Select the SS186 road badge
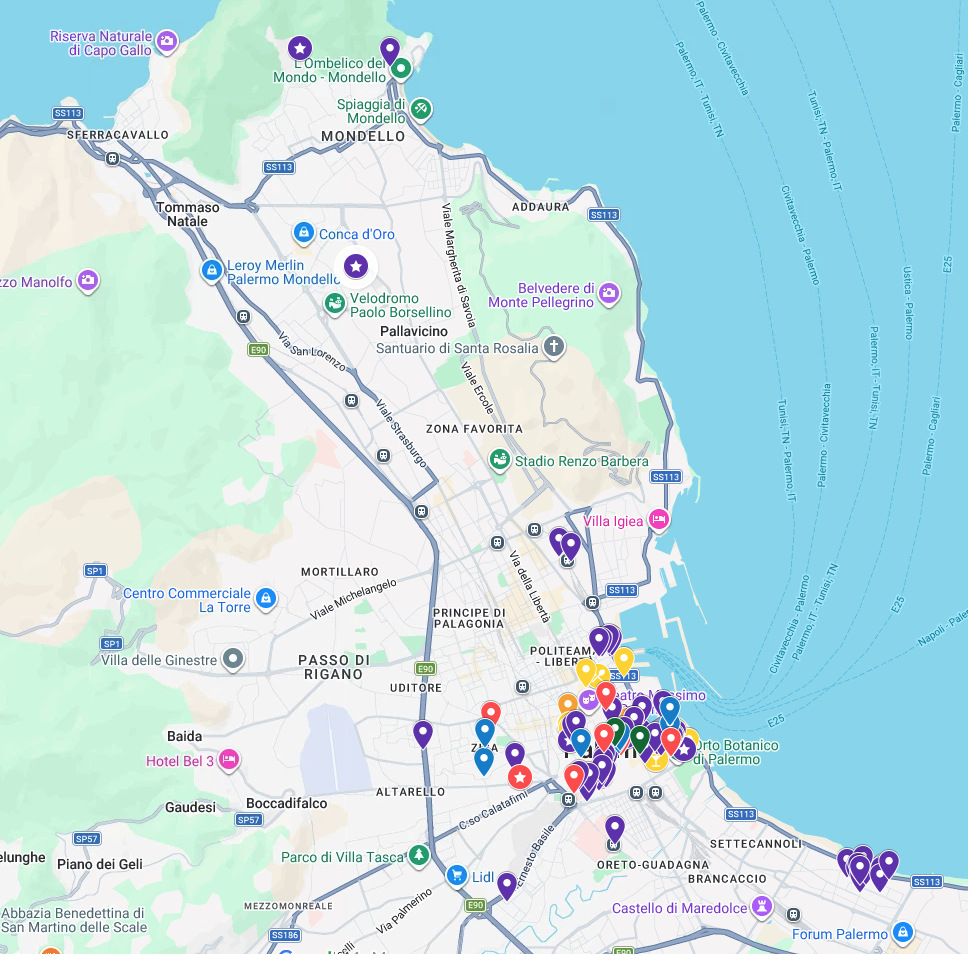The height and width of the screenshot is (954, 968). click(285, 935)
